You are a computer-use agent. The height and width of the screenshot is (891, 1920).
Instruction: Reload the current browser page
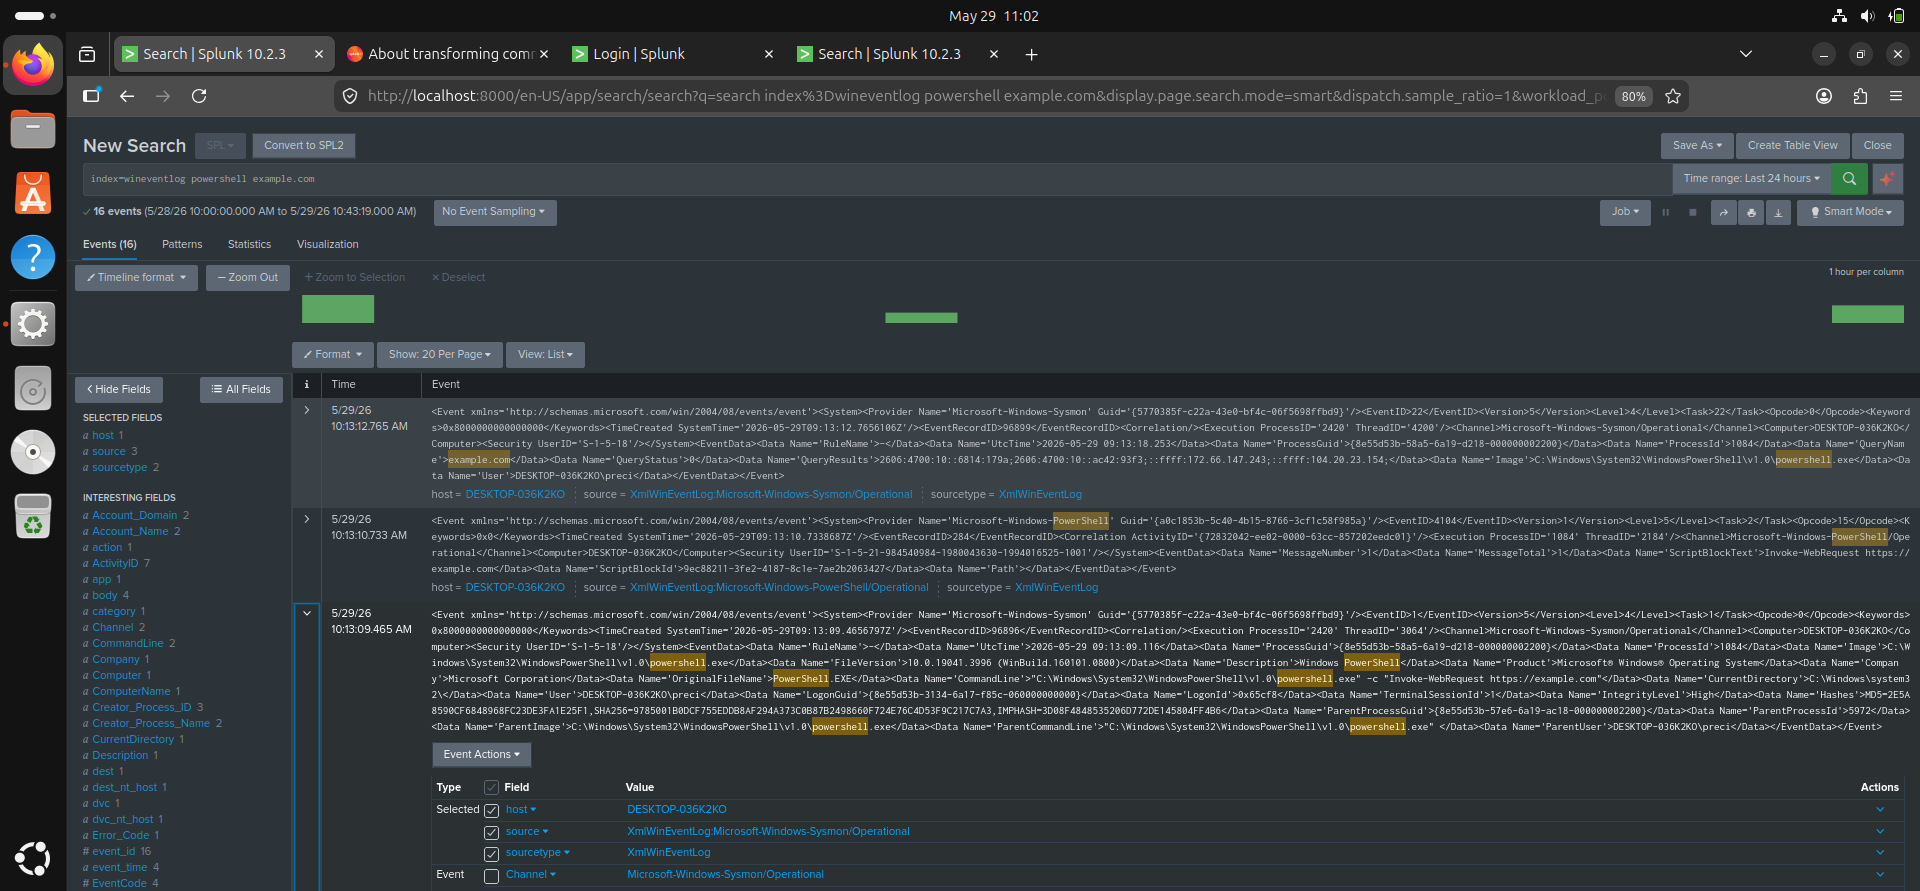pos(199,96)
